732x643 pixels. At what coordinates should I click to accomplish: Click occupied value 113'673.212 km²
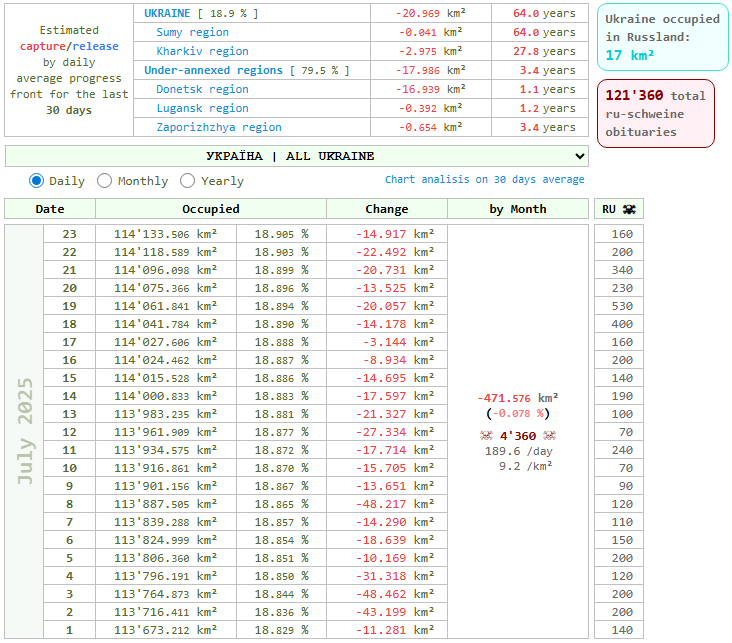pos(165,630)
